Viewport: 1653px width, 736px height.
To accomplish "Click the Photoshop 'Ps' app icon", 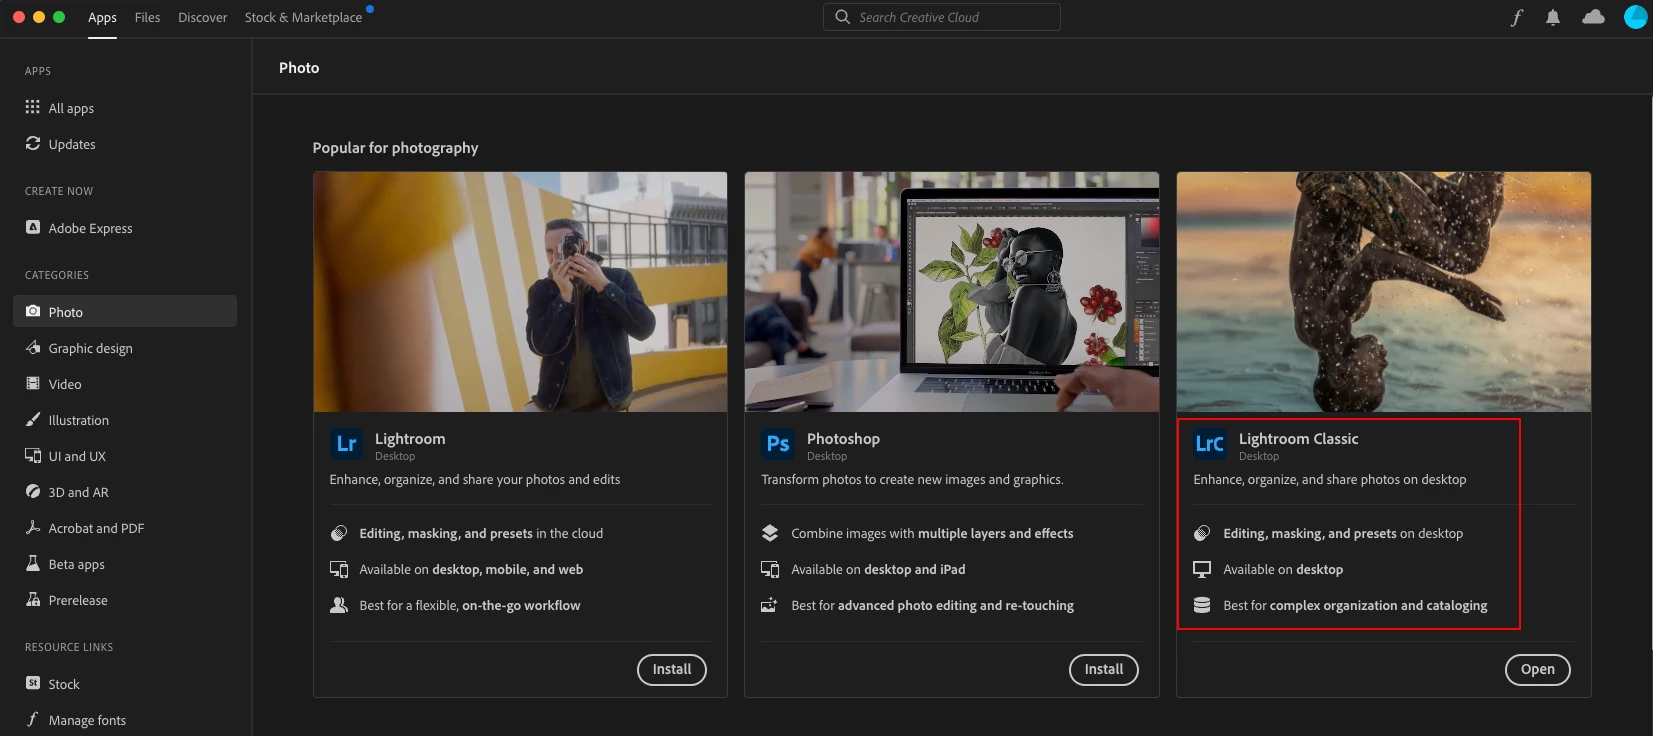I will pos(778,444).
